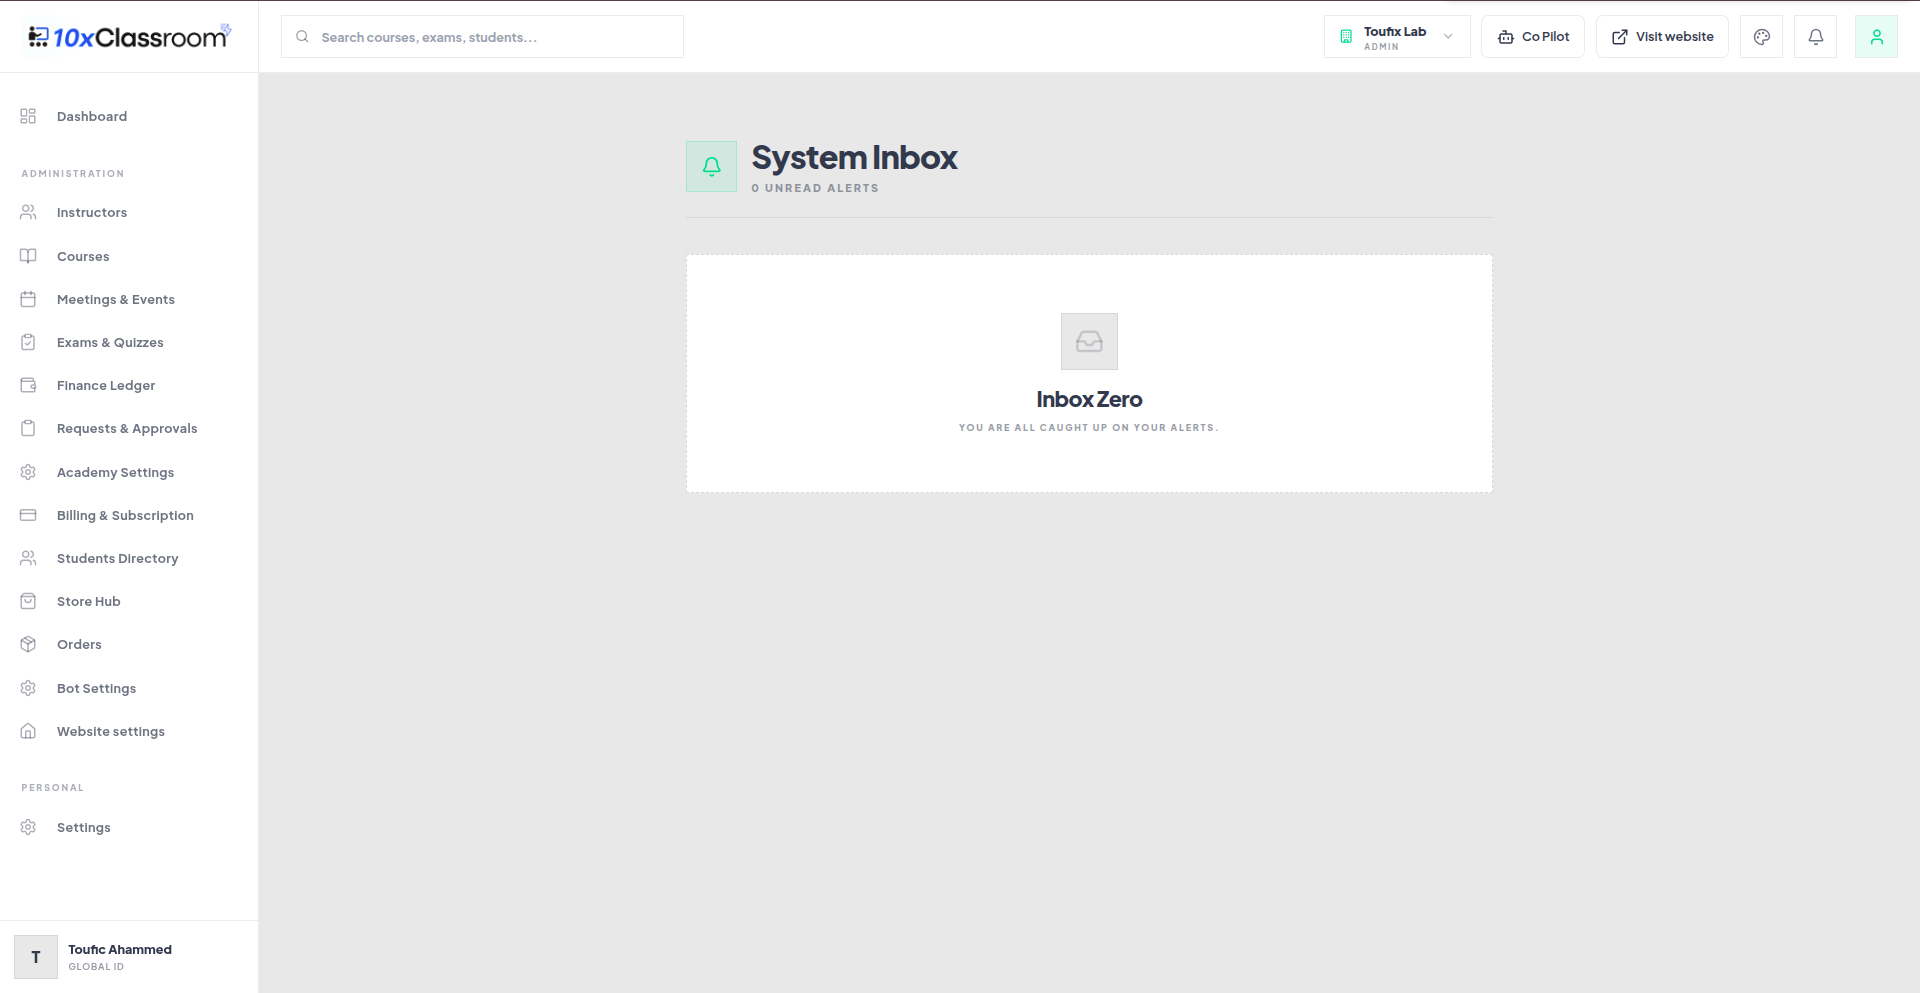Image resolution: width=1920 pixels, height=993 pixels.
Task: Click the Bot Settings gear icon
Action: coord(28,688)
